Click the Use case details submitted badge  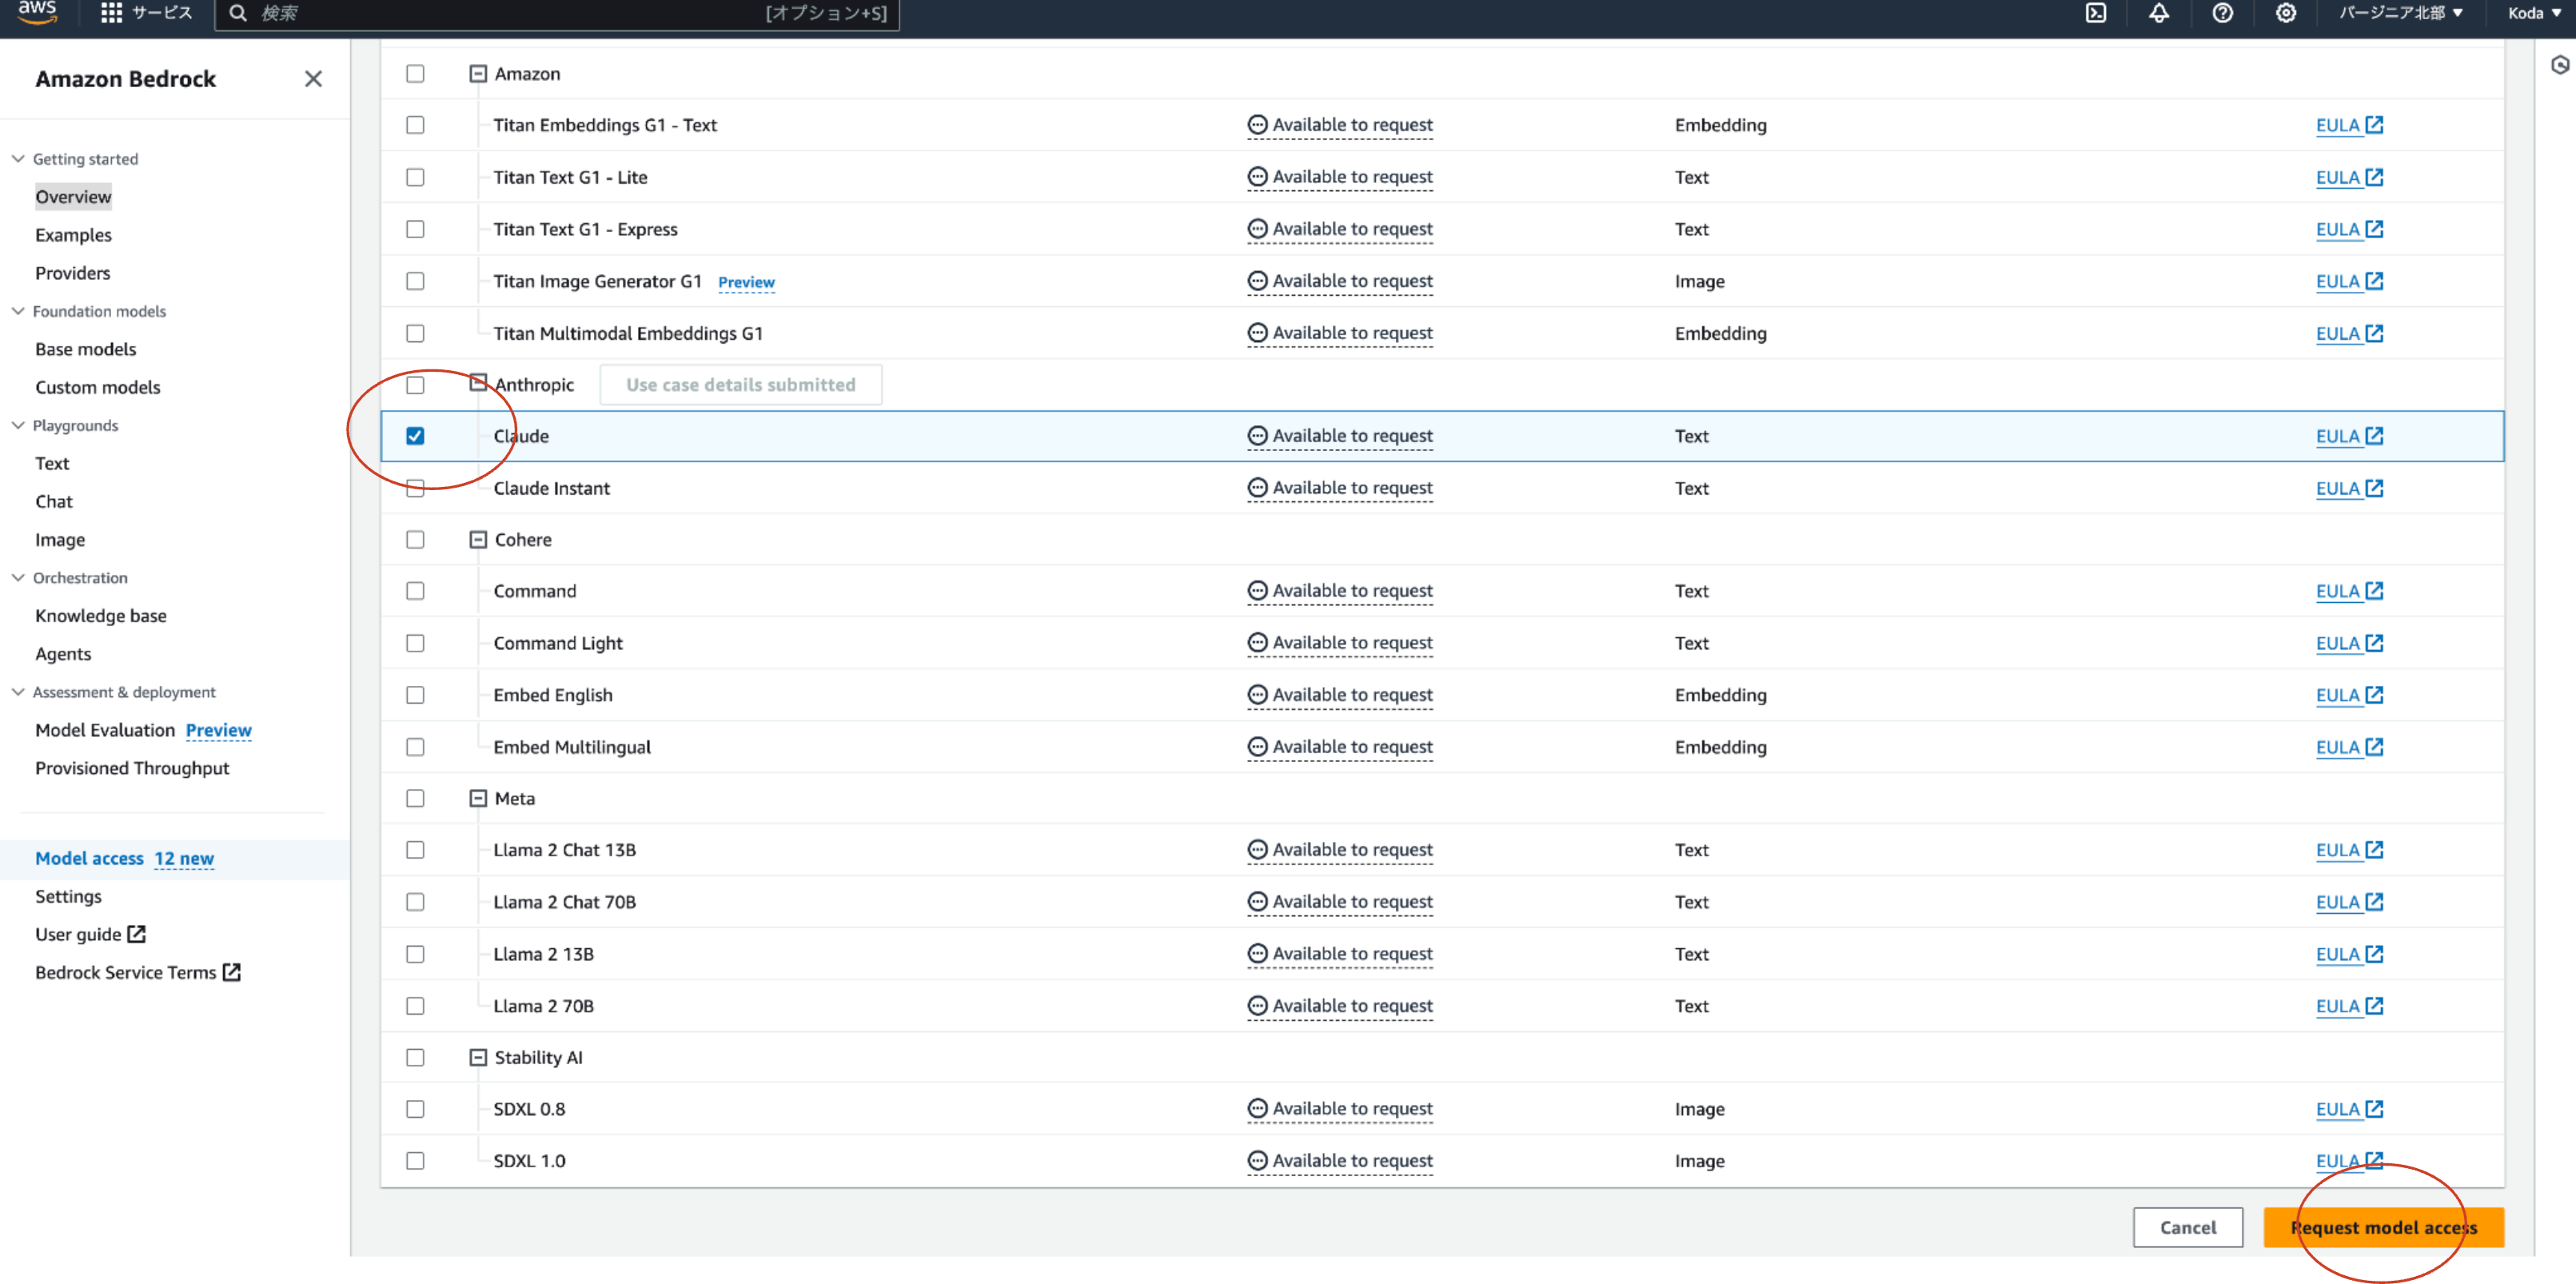coord(740,384)
